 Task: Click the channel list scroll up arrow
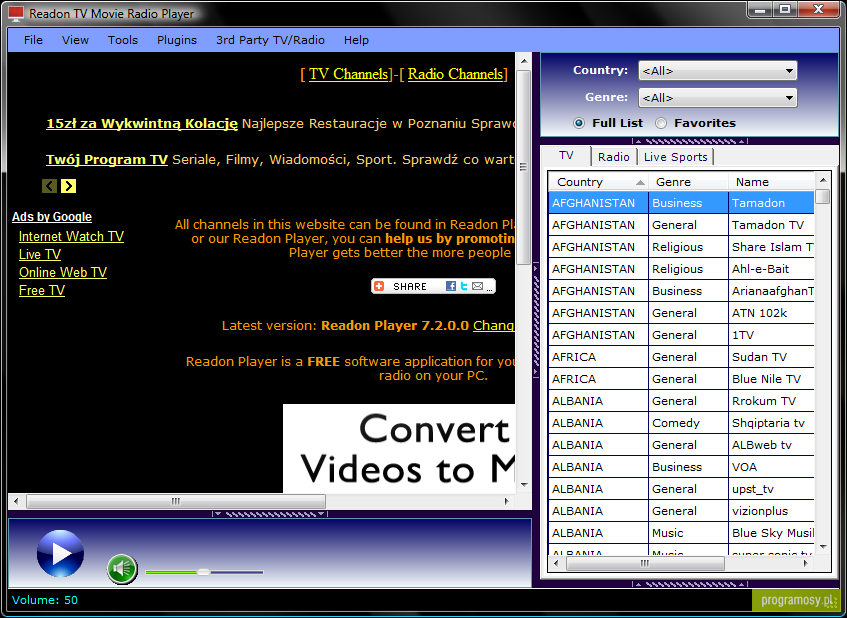(x=823, y=180)
